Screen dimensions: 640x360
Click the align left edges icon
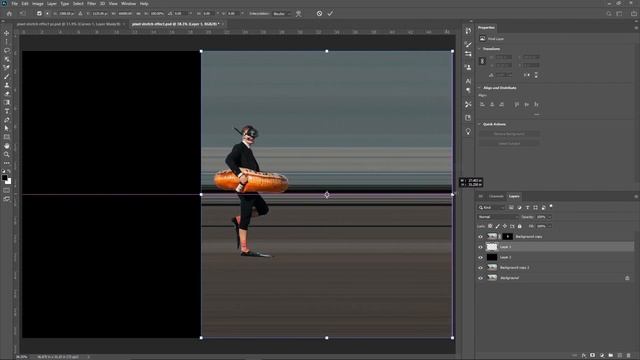(x=482, y=104)
